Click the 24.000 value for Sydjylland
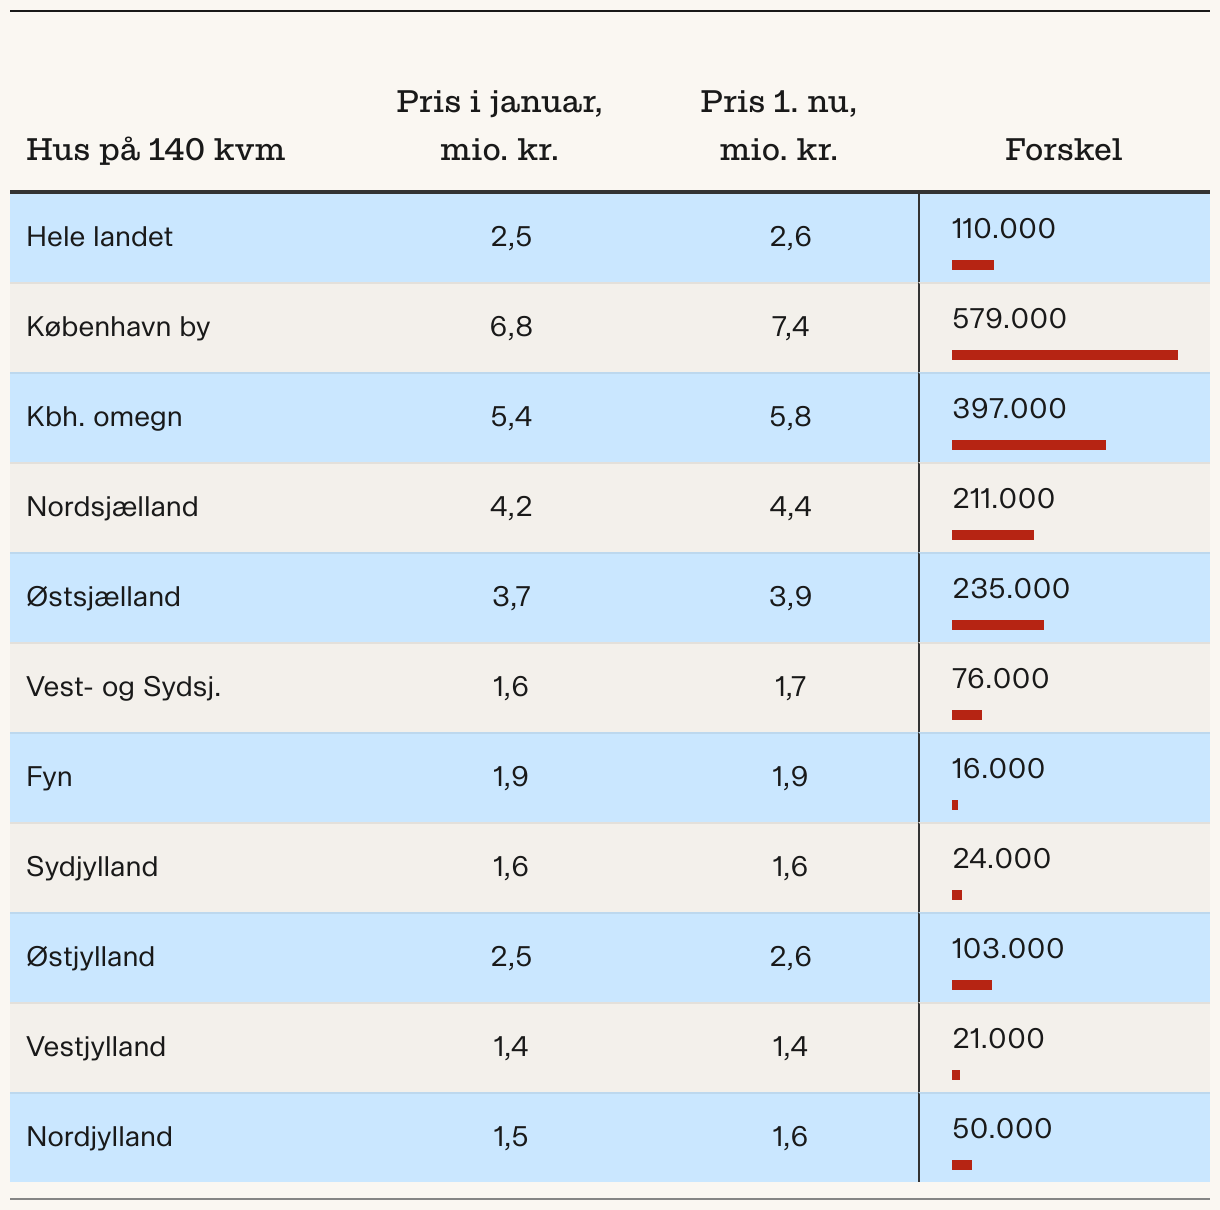This screenshot has height=1210, width=1220. 1001,858
